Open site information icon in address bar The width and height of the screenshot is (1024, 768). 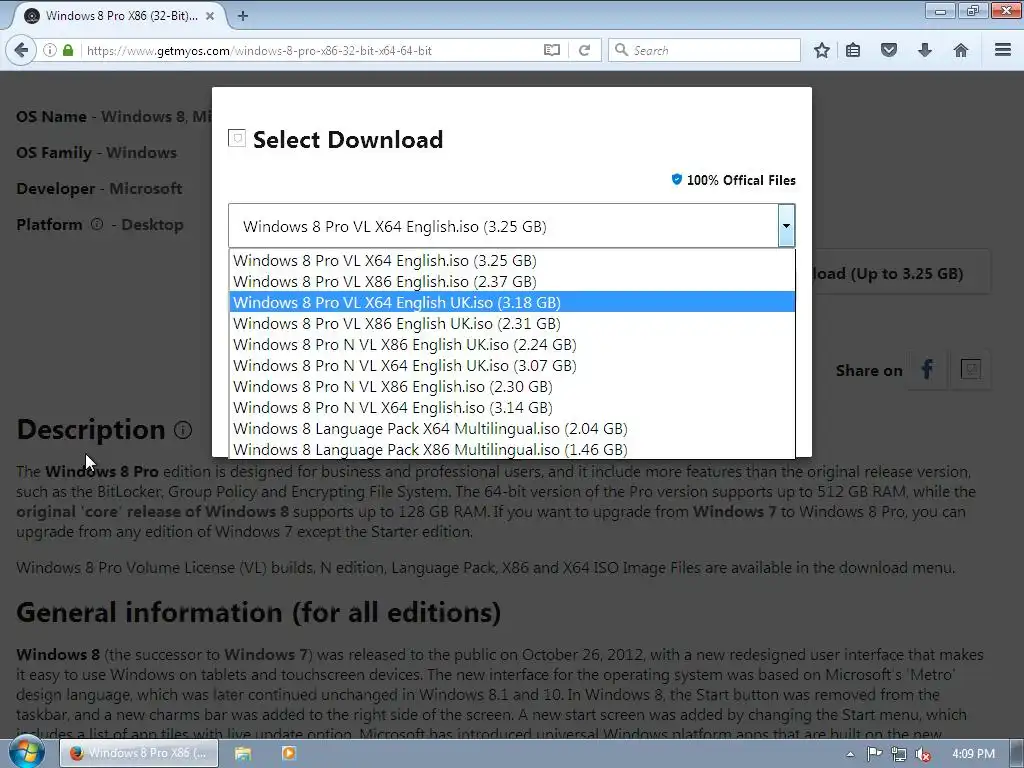click(x=50, y=50)
